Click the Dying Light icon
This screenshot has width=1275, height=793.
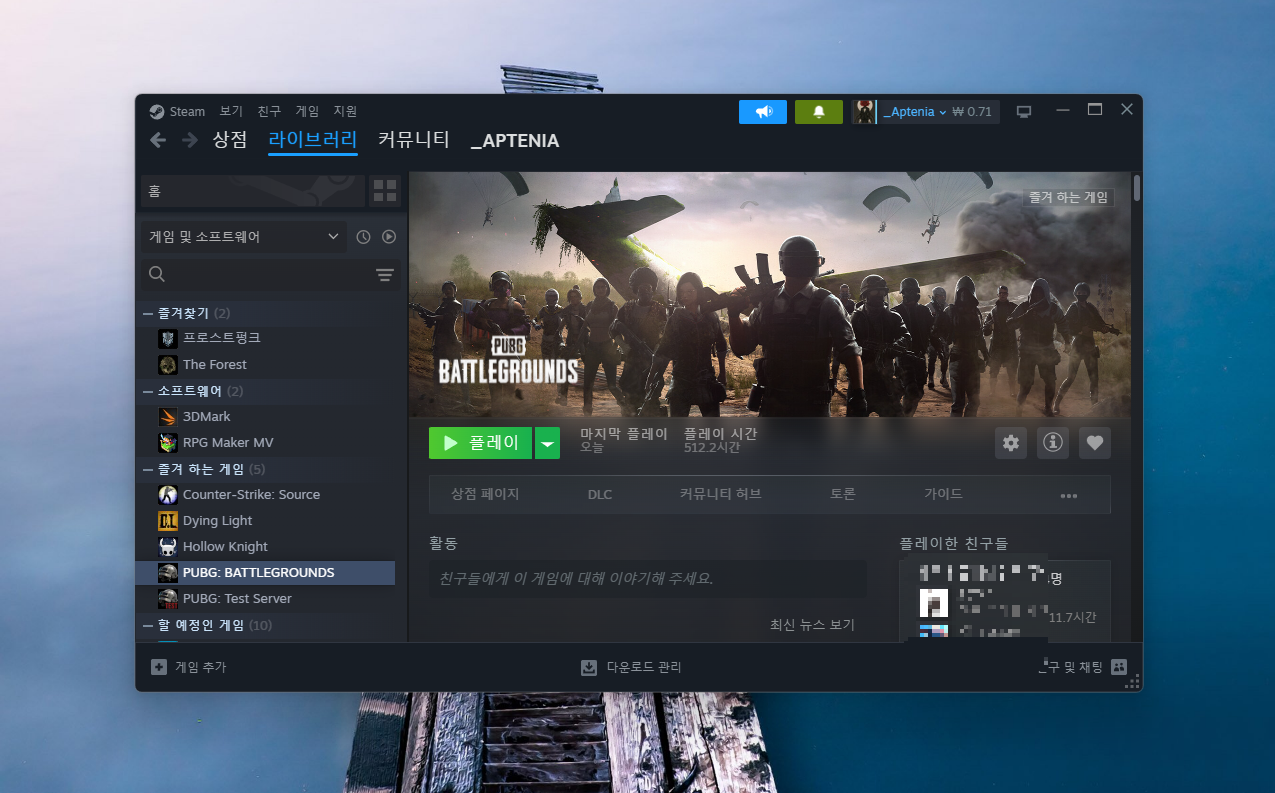tap(168, 521)
